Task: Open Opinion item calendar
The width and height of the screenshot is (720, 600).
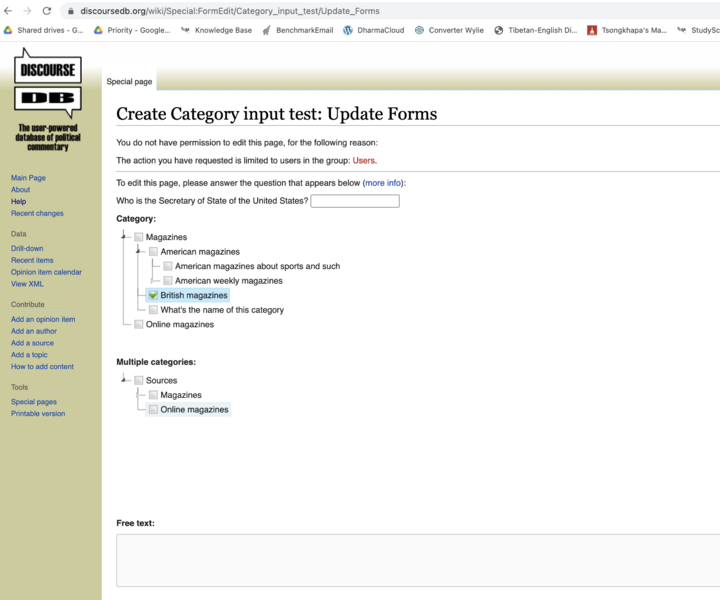Action: pos(46,272)
